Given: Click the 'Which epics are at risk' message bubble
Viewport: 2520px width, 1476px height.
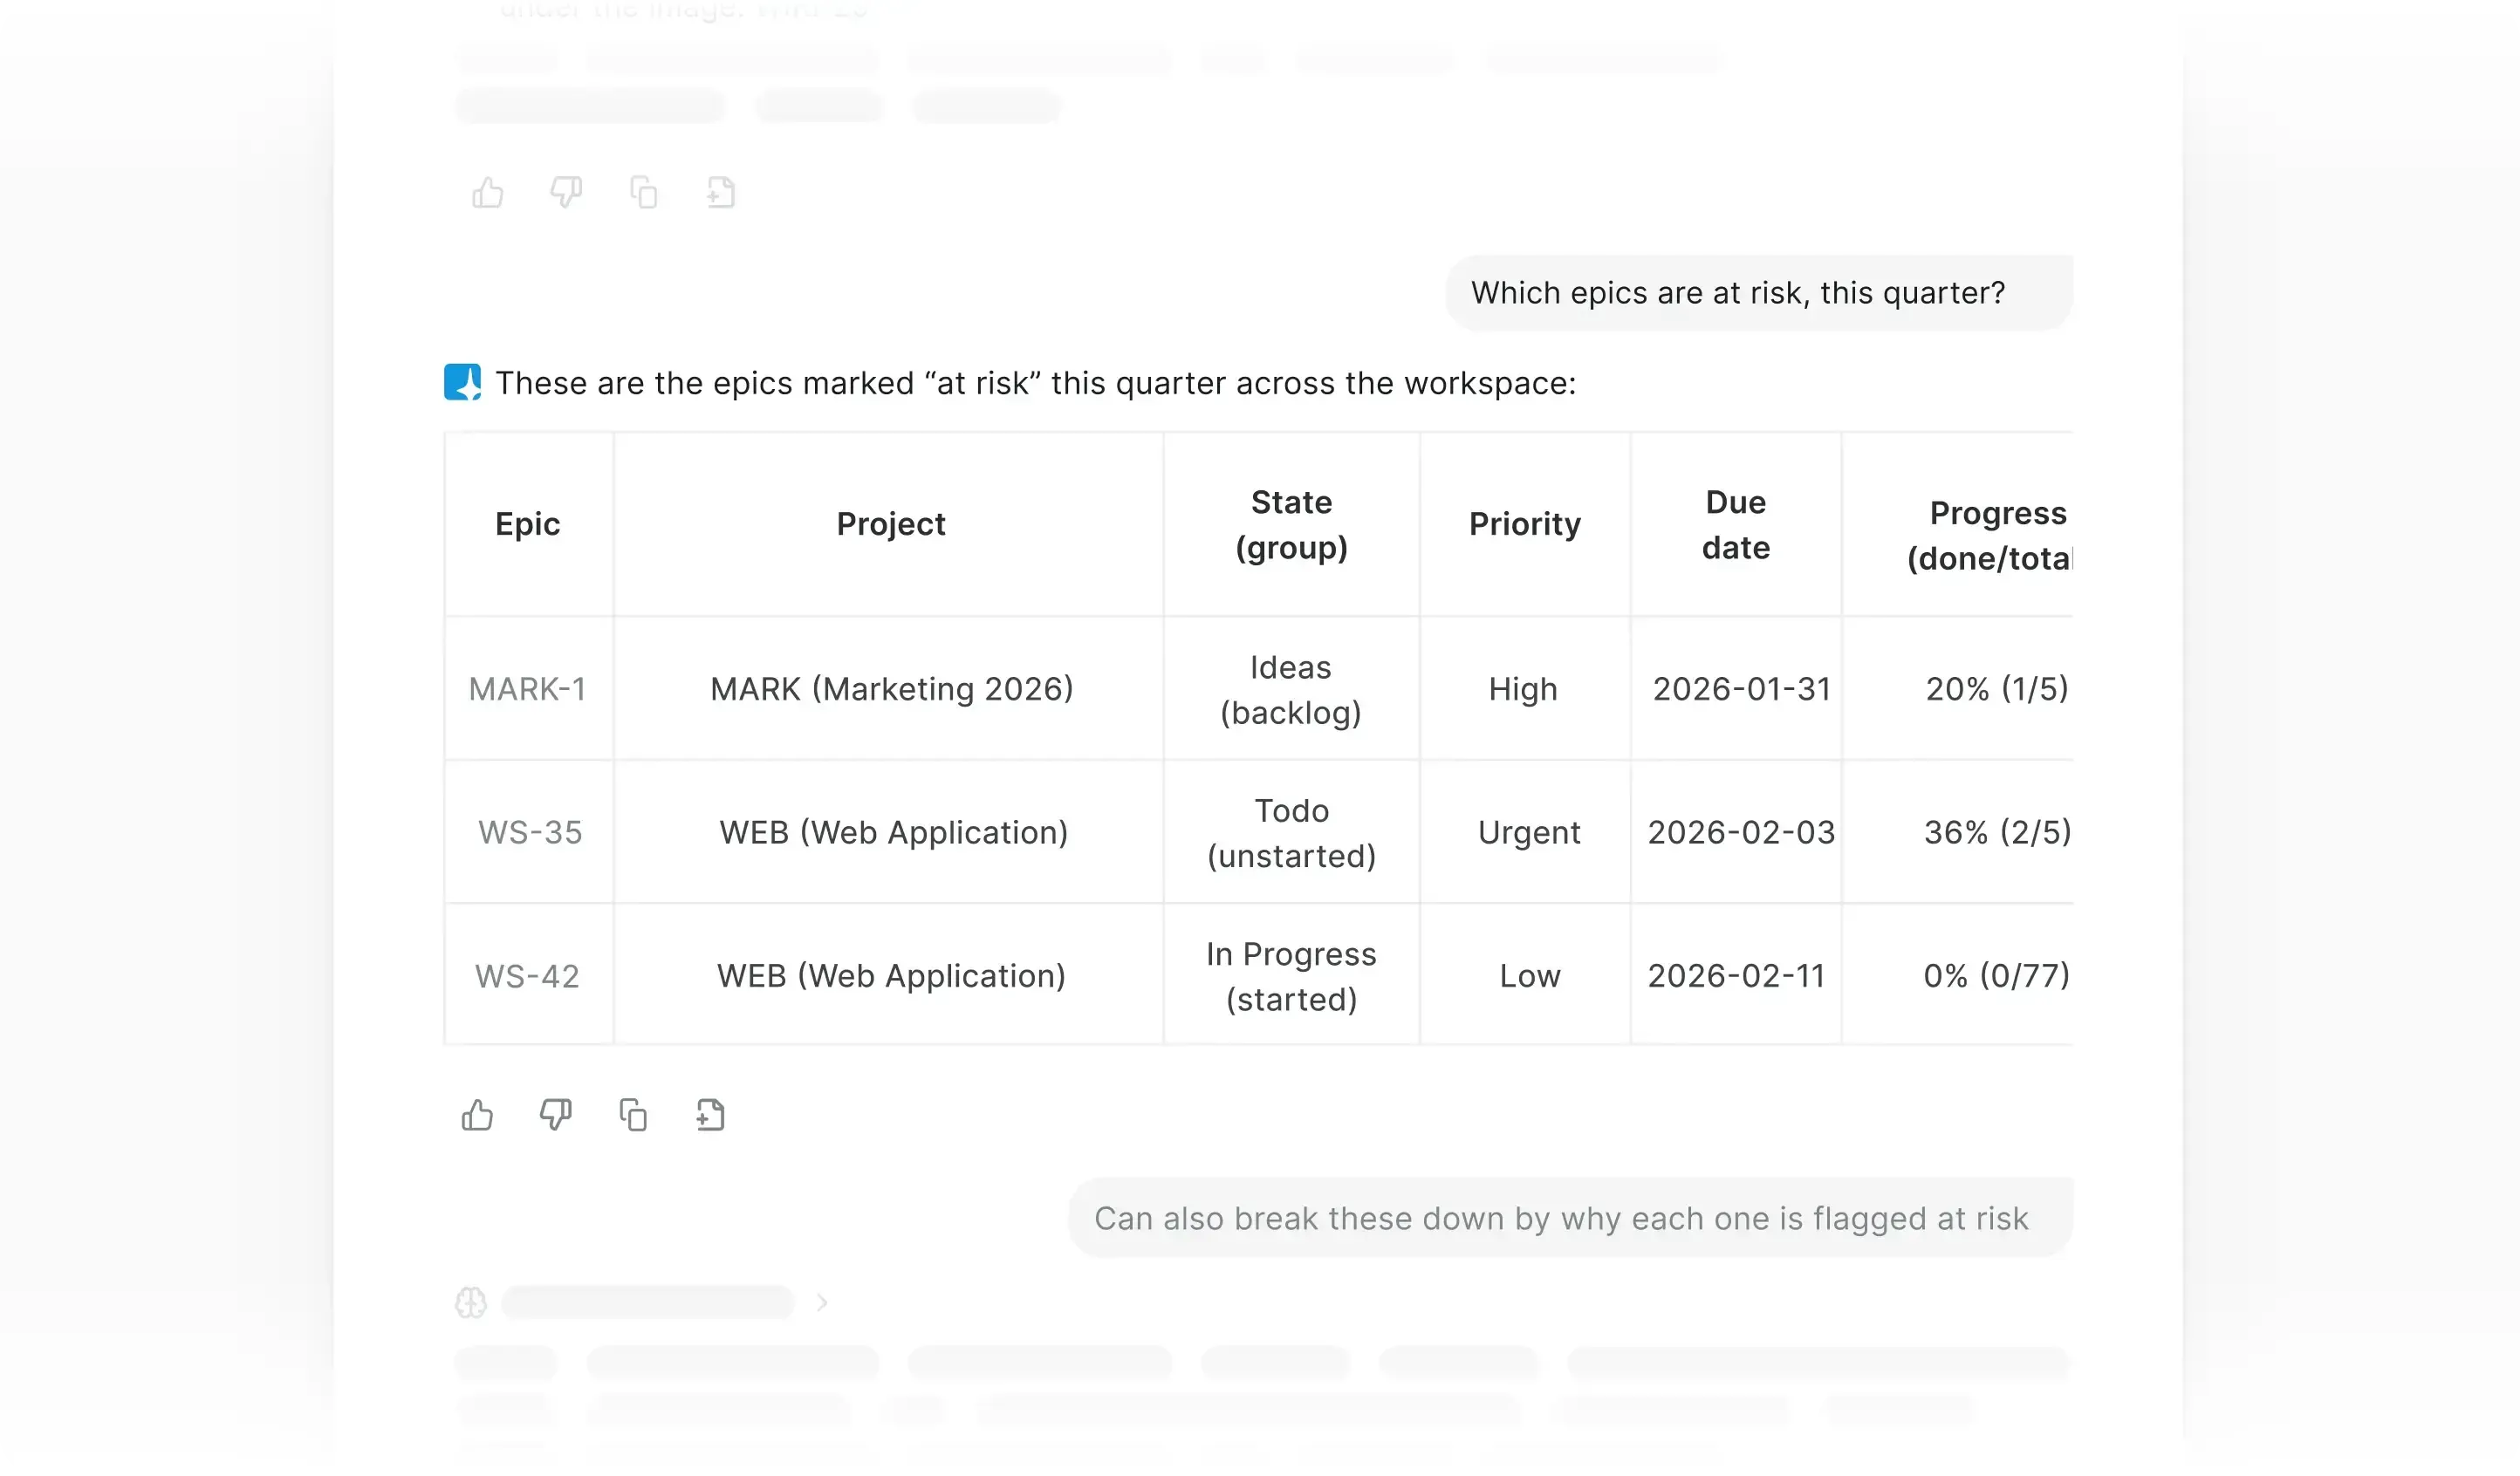Looking at the screenshot, I should 1737,293.
